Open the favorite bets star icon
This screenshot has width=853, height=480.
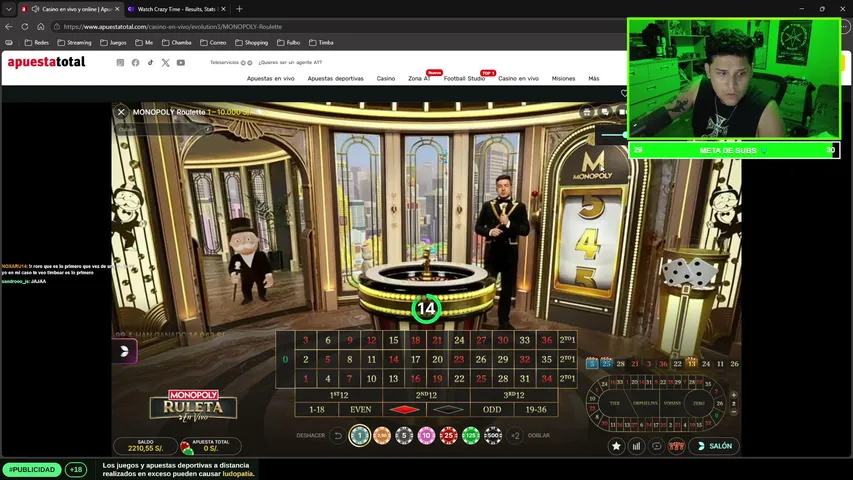point(616,446)
